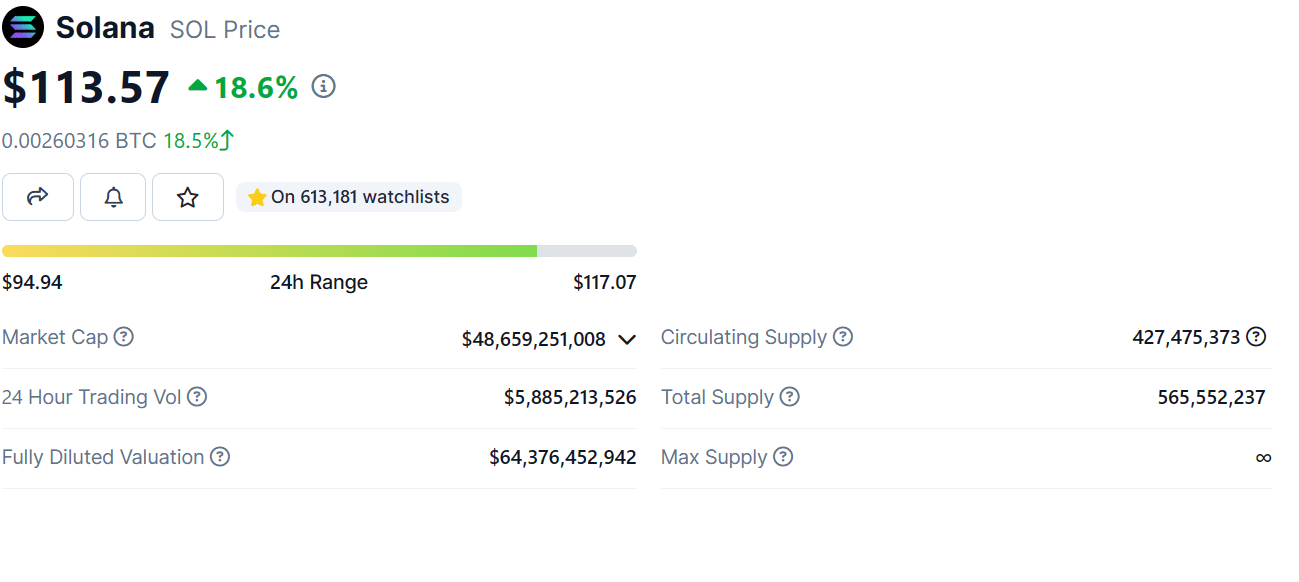1299x582 pixels.
Task: Open supply verification icon beside 427,475,373
Action: 1256,337
